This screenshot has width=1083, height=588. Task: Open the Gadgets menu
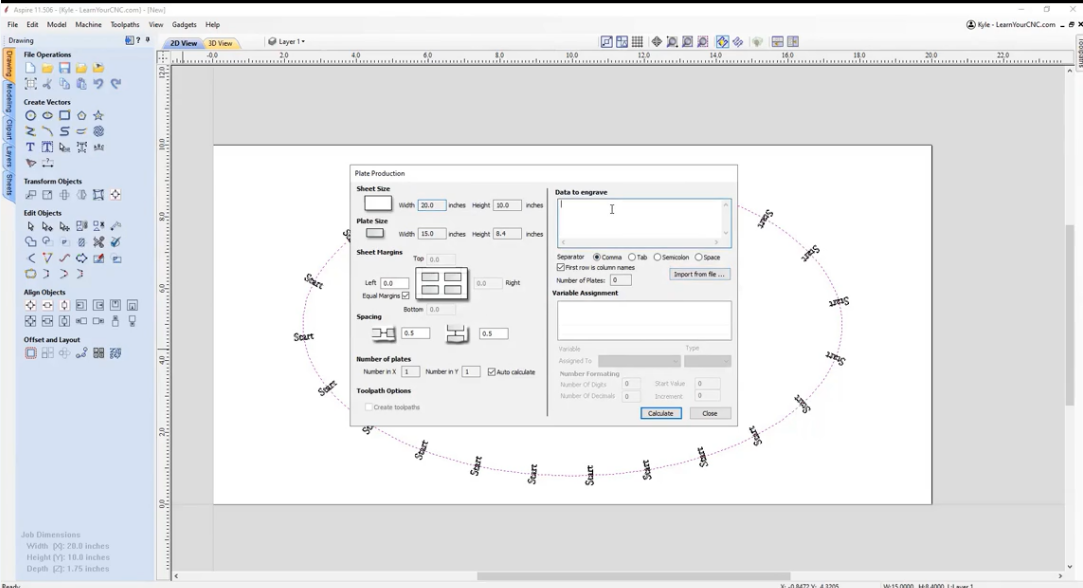point(184,24)
